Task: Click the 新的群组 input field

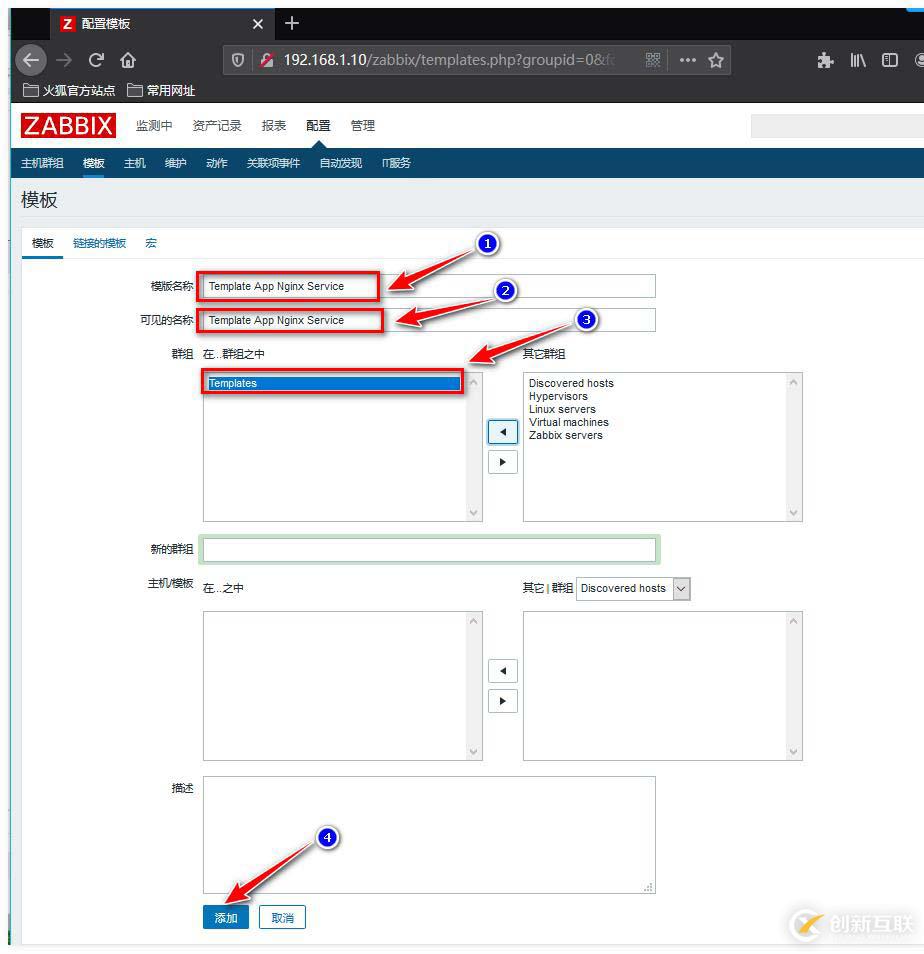Action: (x=429, y=550)
